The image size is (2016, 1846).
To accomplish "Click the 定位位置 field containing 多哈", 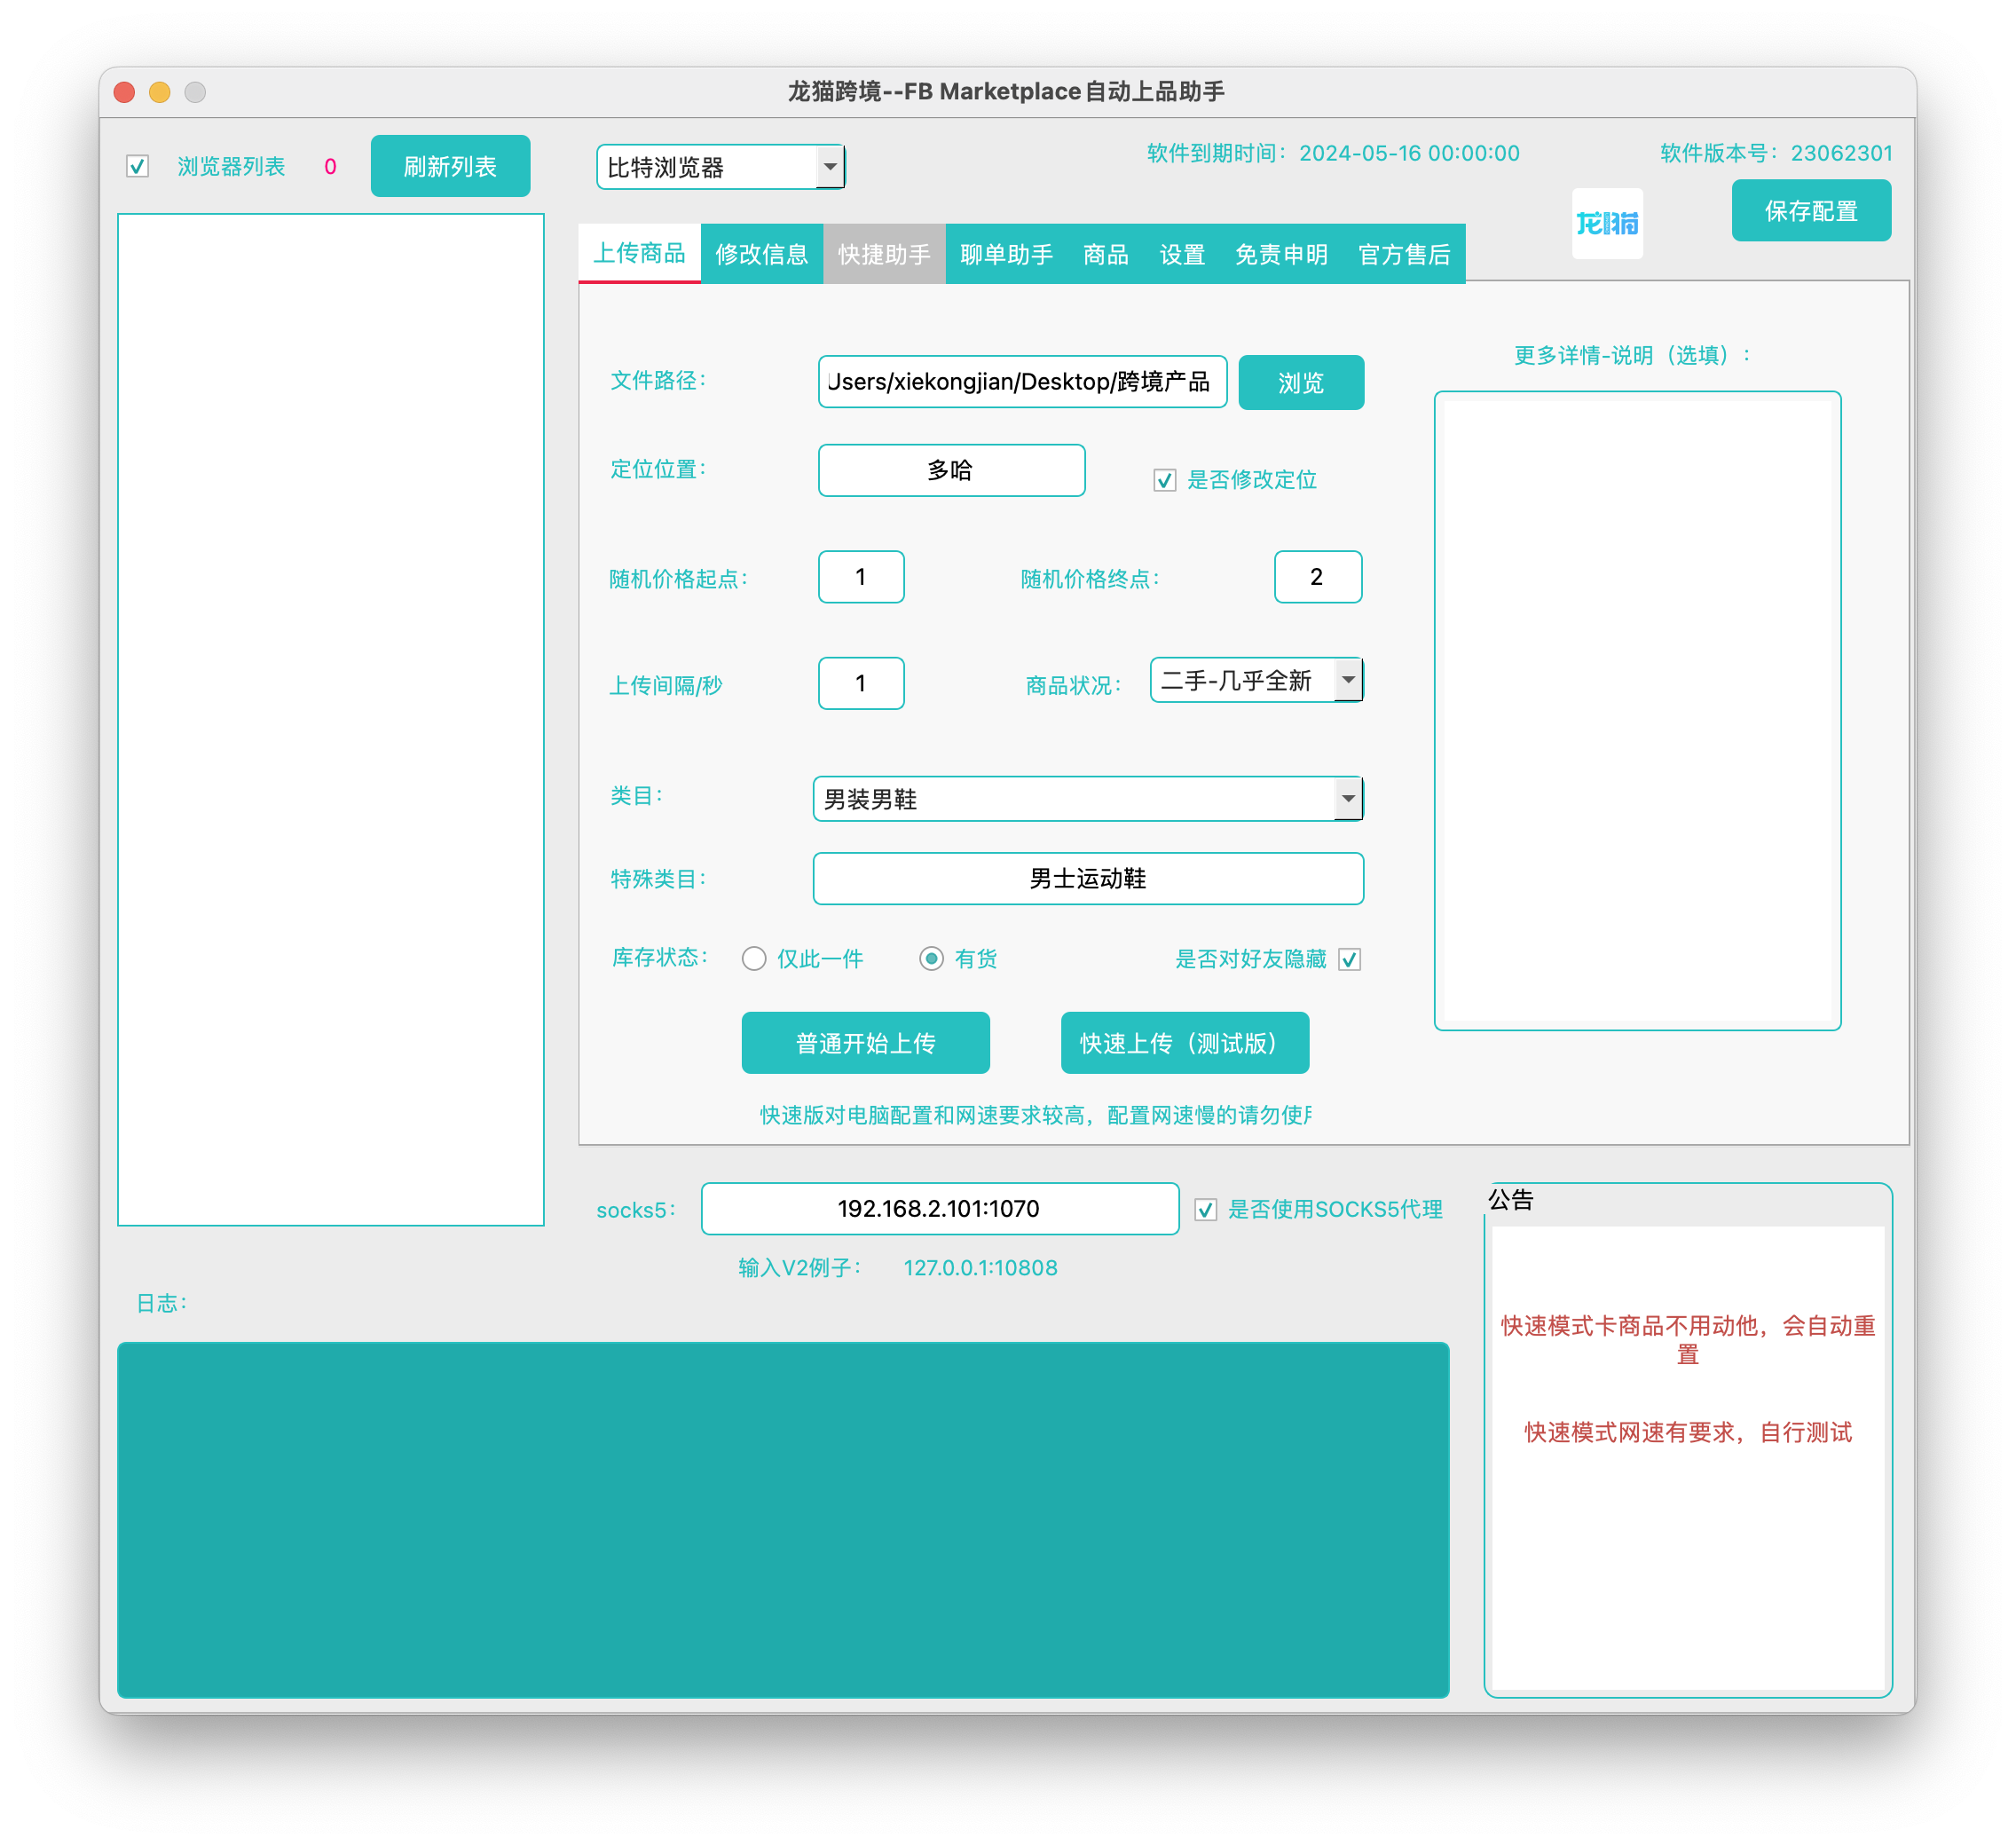I will point(951,470).
